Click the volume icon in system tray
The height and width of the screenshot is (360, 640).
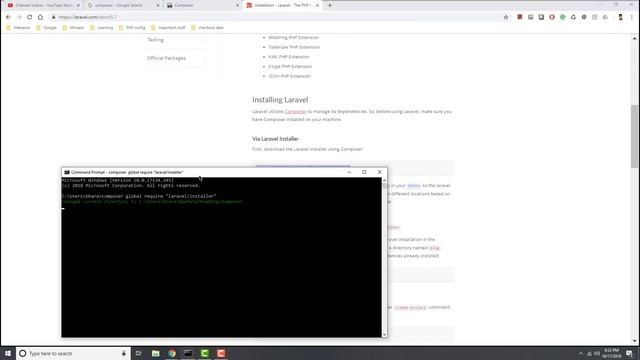tap(597, 353)
